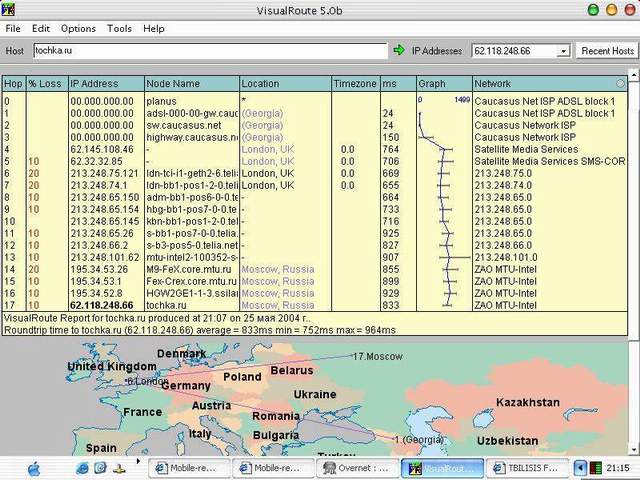Viewport: 640px width, 480px height.
Task: Click the % Loss column header
Action: [47, 84]
